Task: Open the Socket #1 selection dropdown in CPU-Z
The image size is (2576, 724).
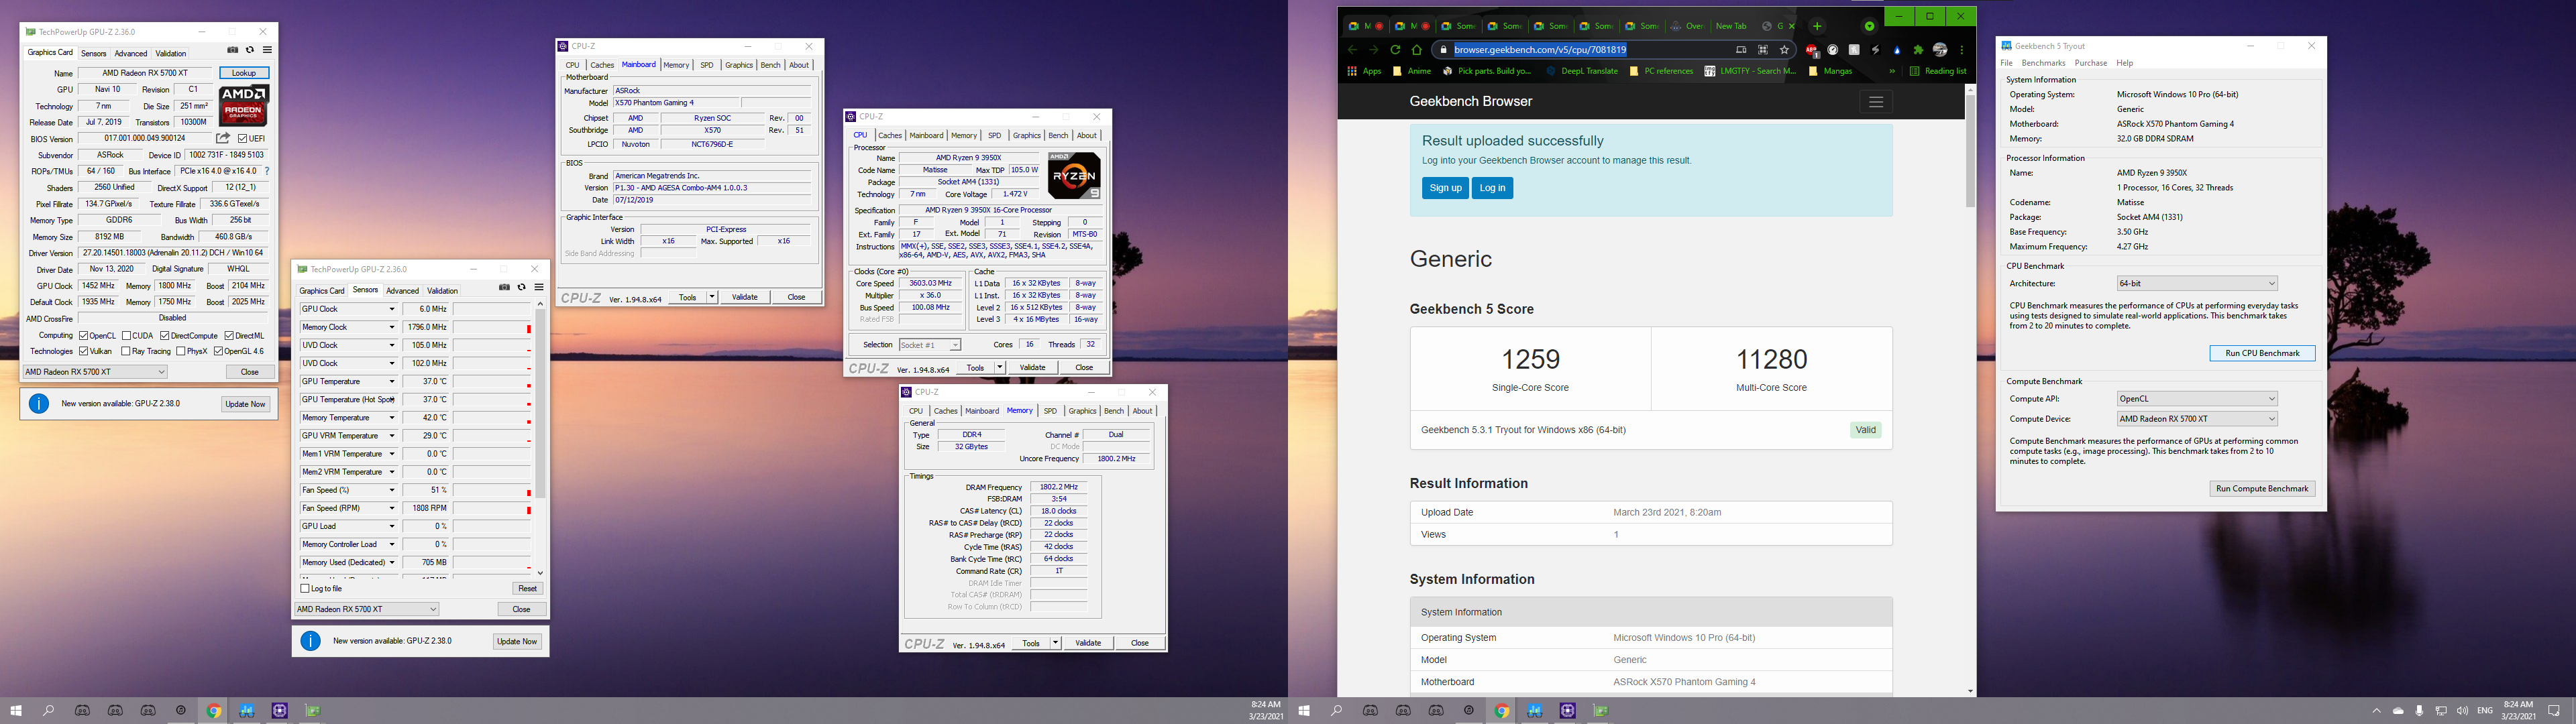Action: pos(929,345)
